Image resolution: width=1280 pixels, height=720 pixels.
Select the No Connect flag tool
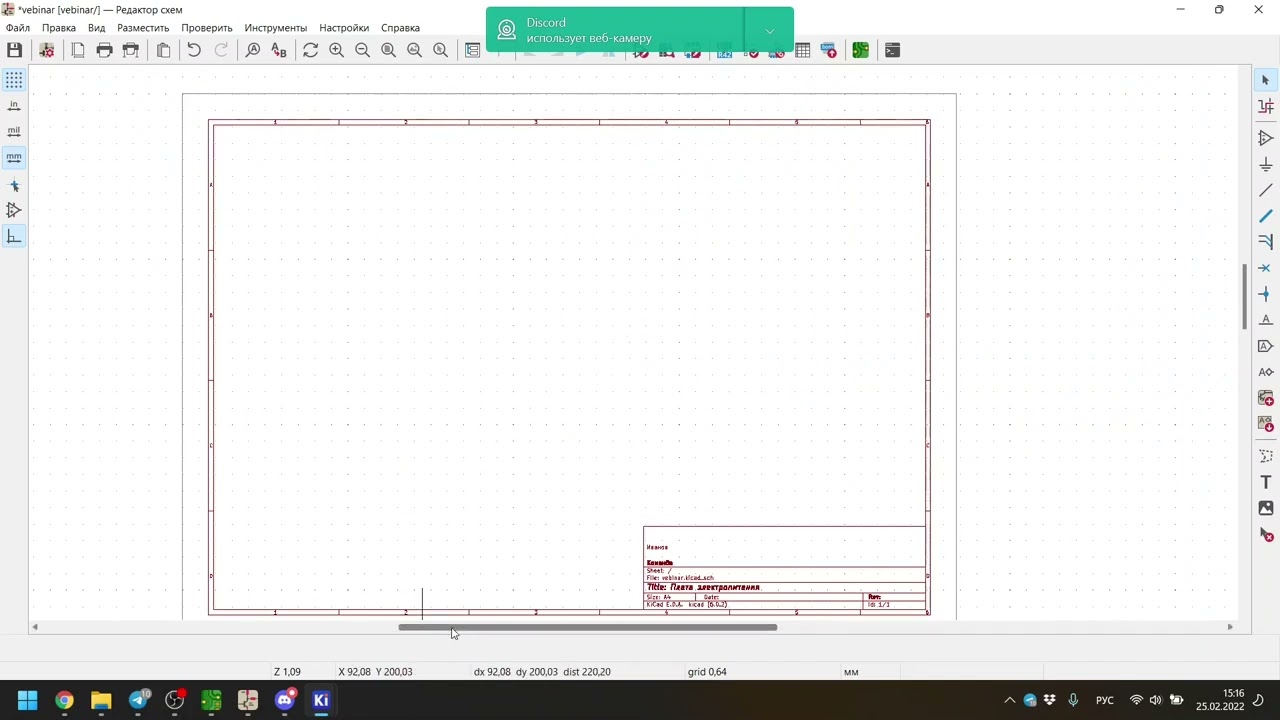1265,268
